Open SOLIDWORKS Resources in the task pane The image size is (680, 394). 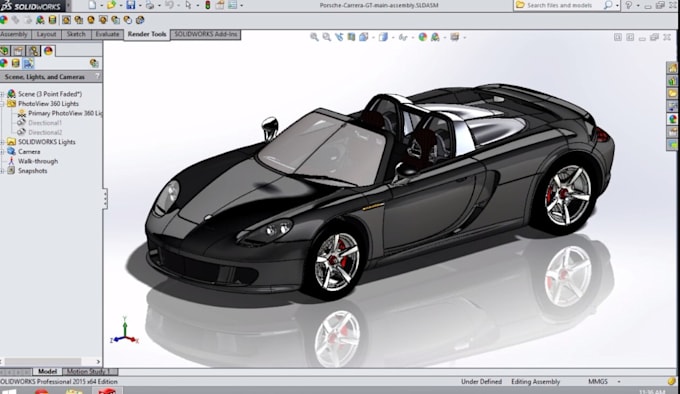(673, 68)
